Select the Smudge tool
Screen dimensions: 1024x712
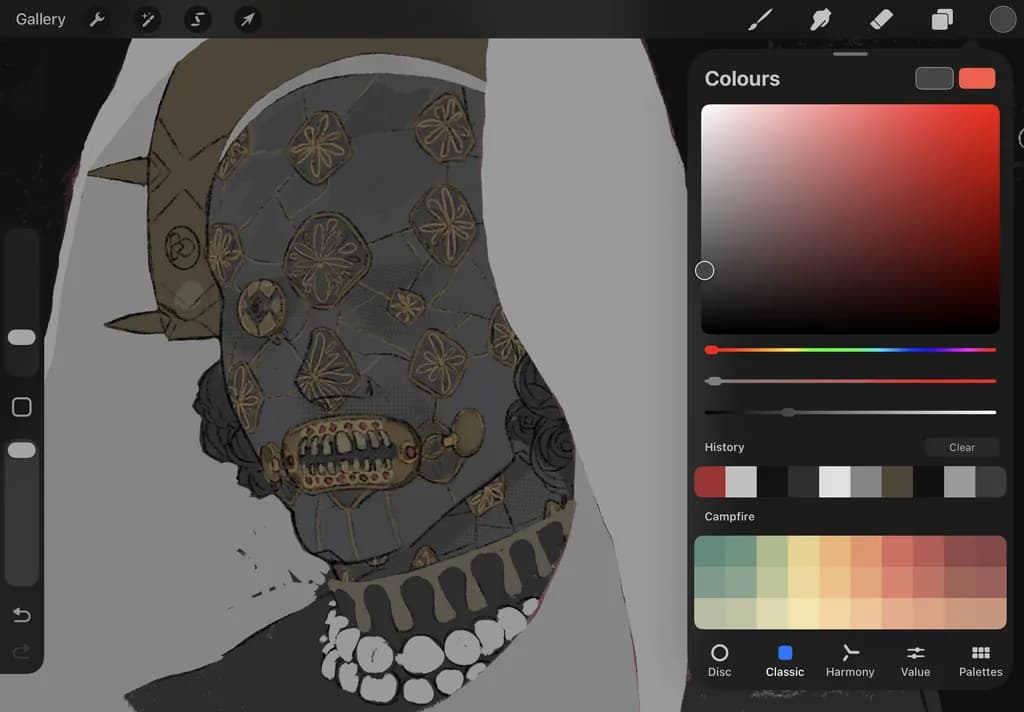point(820,20)
